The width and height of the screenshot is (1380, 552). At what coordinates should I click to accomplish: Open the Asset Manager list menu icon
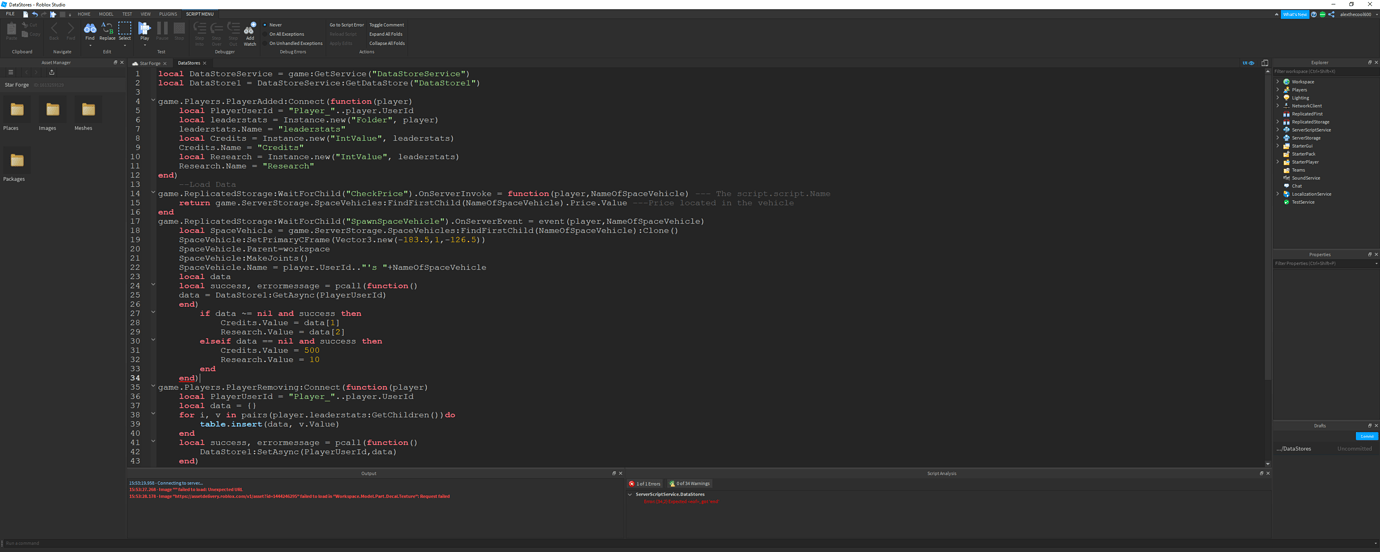(x=11, y=72)
